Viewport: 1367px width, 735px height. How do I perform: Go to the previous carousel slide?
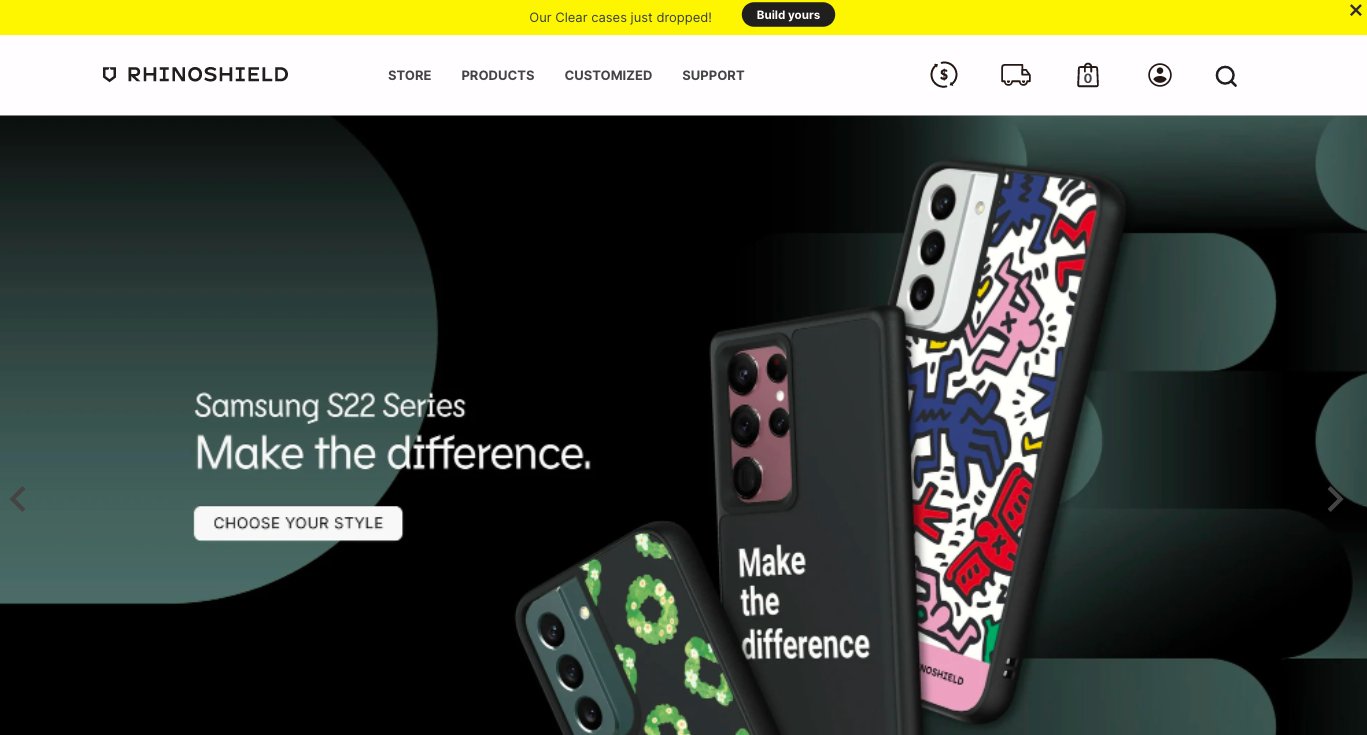click(x=18, y=499)
